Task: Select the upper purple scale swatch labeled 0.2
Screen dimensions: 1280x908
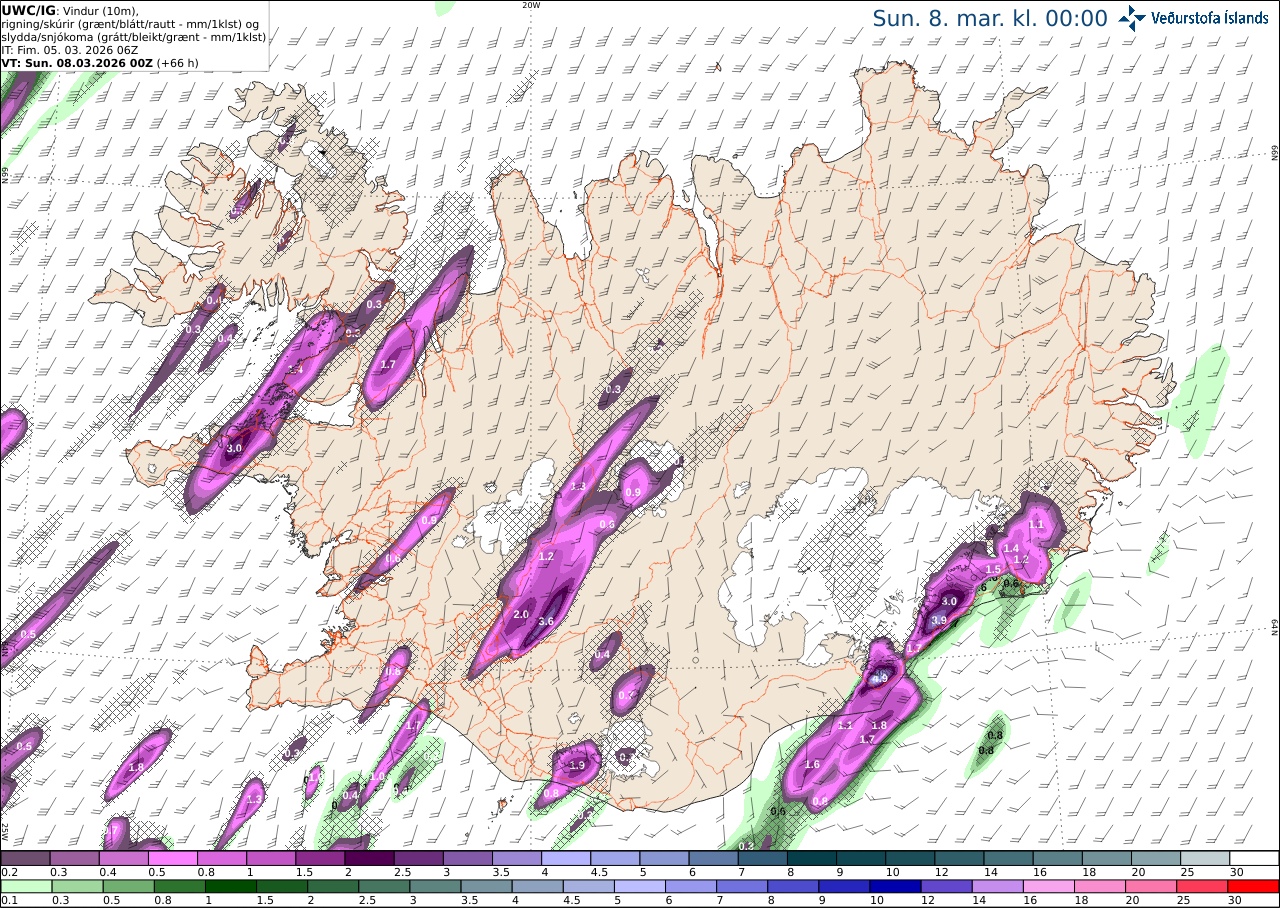Action: point(25,858)
